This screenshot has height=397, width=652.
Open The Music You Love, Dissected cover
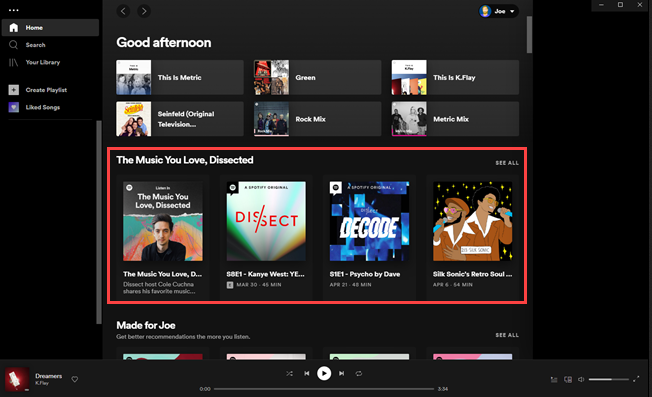click(163, 221)
